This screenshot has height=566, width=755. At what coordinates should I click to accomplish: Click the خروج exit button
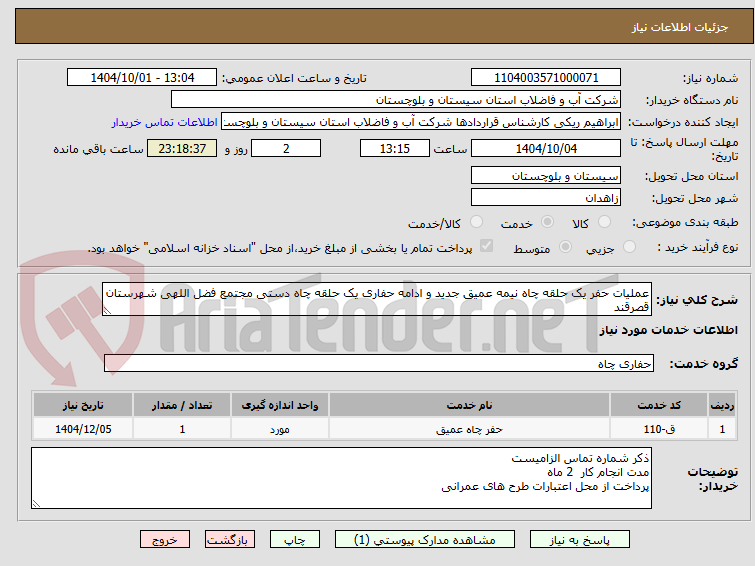(165, 540)
